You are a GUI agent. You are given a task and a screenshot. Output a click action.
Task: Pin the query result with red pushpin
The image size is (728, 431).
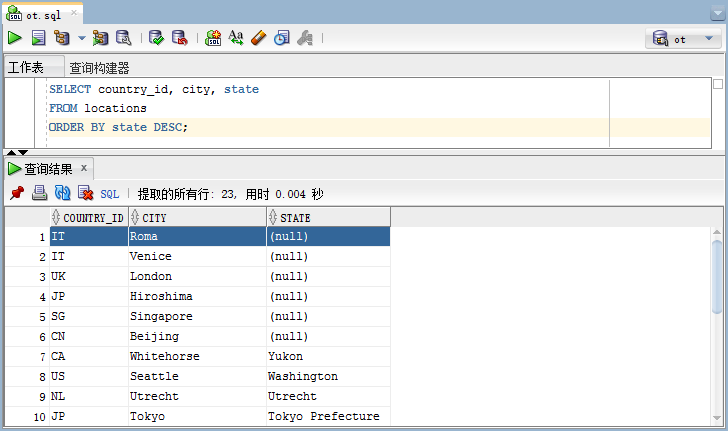[x=16, y=193]
